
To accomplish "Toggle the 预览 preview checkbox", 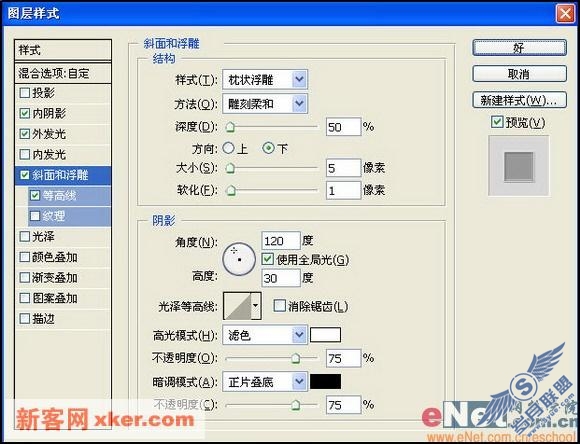I will click(497, 122).
